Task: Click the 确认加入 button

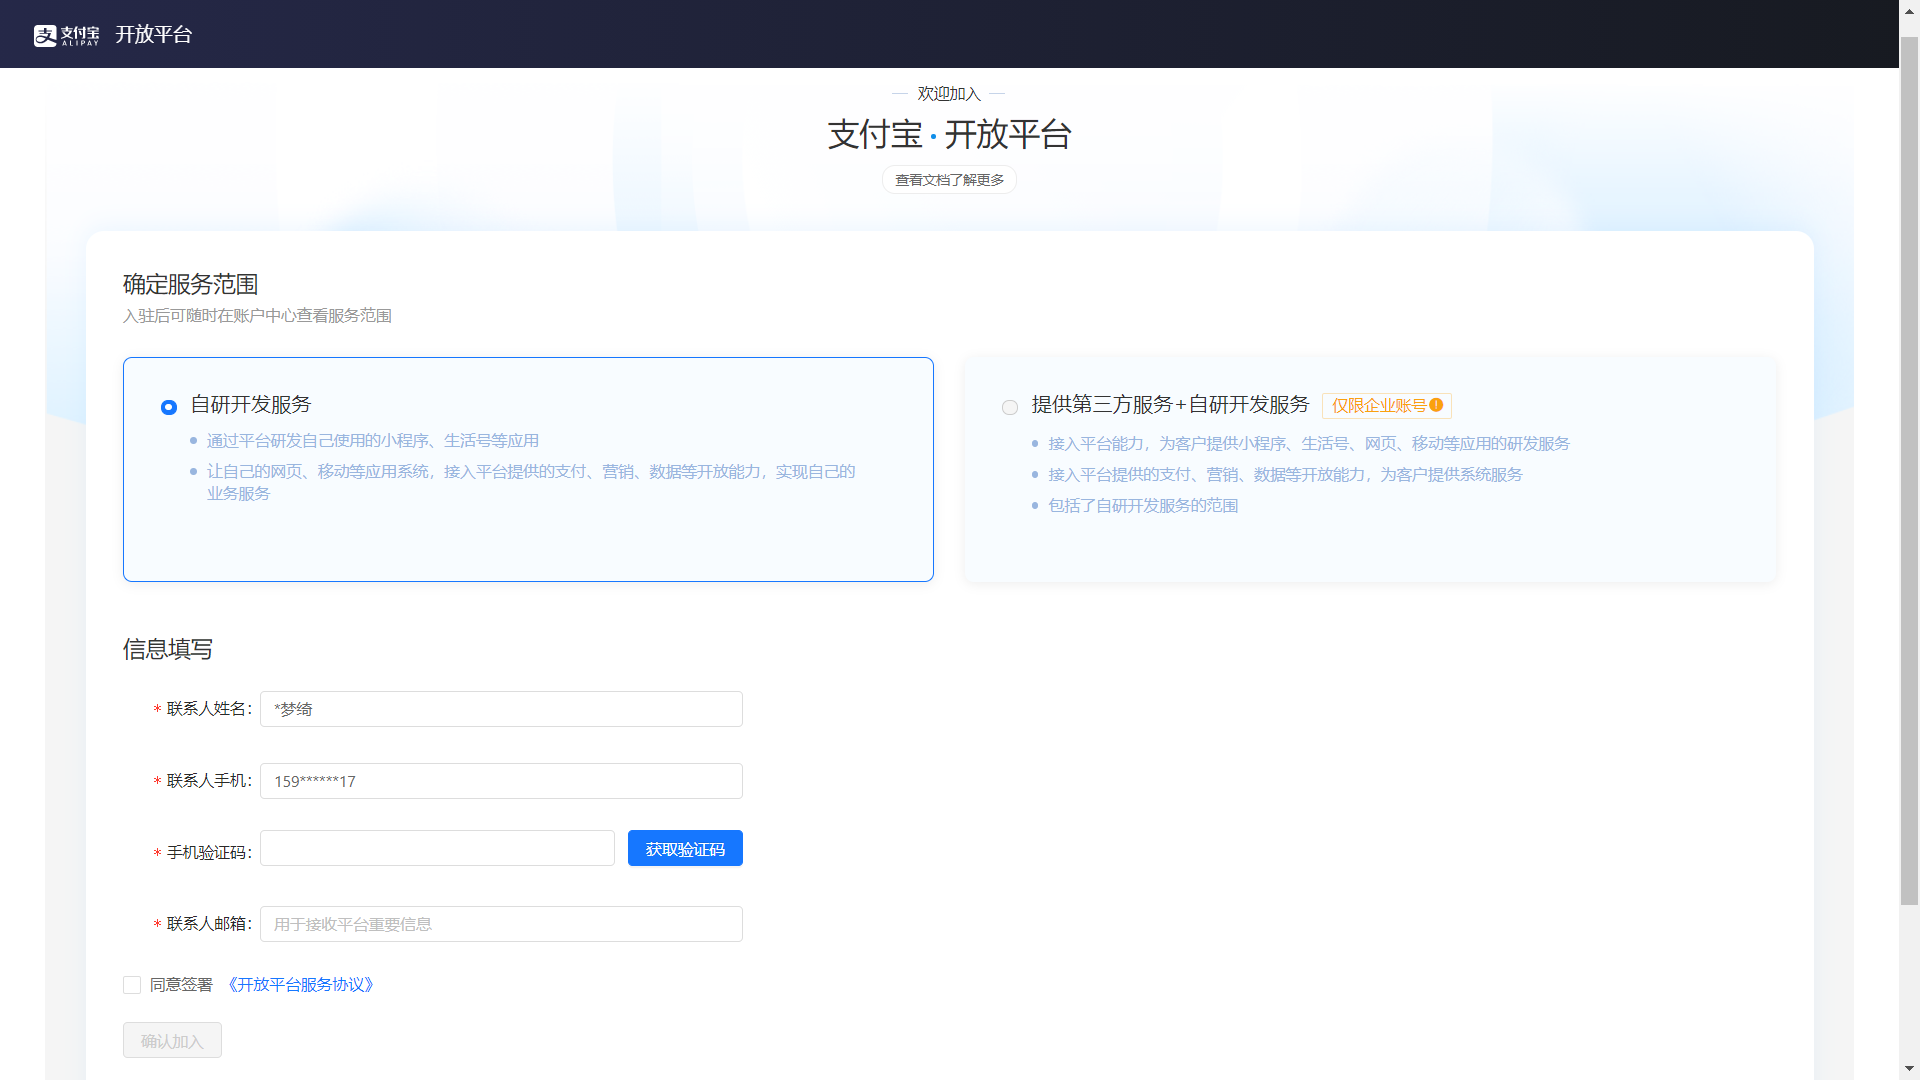Action: tap(172, 1040)
